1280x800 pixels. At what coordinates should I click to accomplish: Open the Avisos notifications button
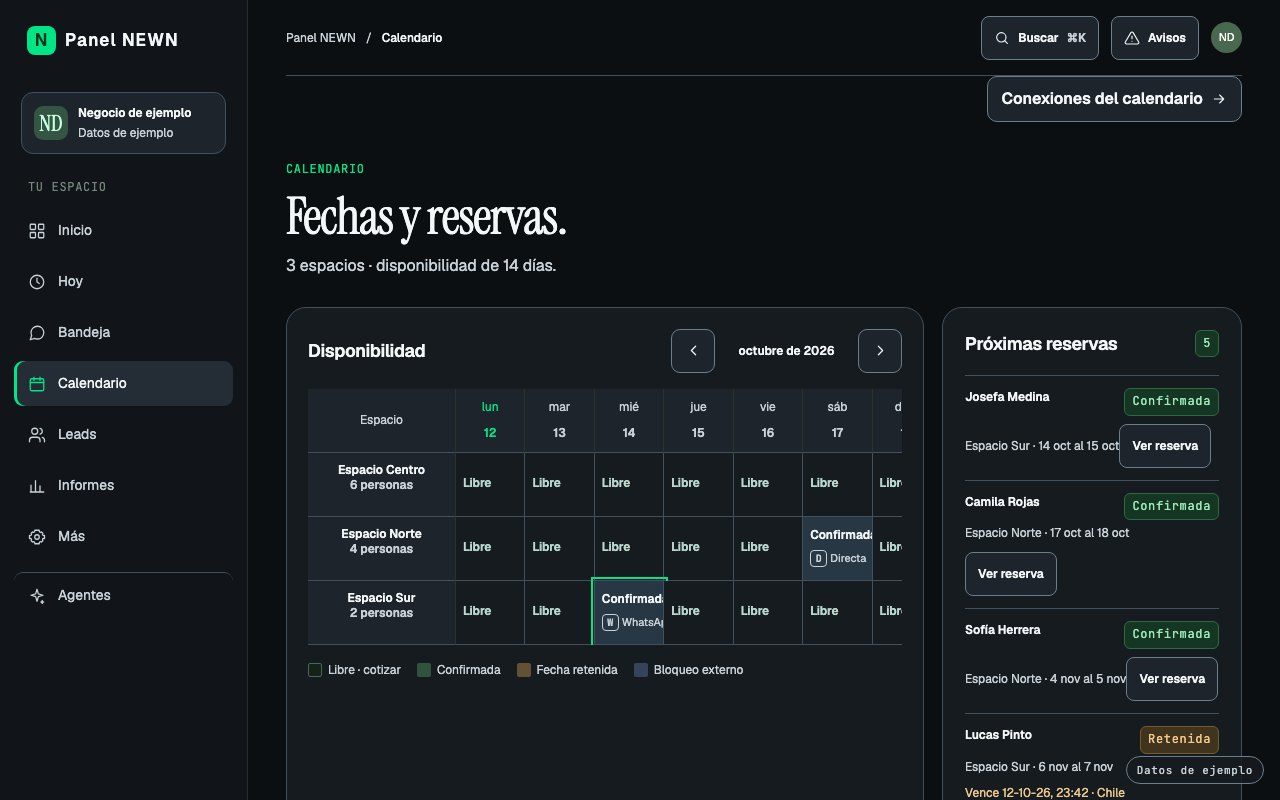(1155, 38)
